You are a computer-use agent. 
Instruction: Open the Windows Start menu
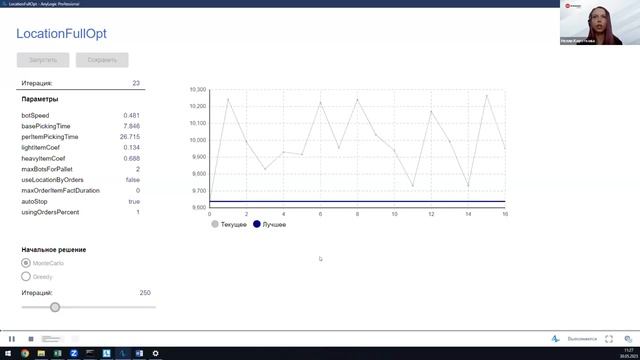point(8,353)
